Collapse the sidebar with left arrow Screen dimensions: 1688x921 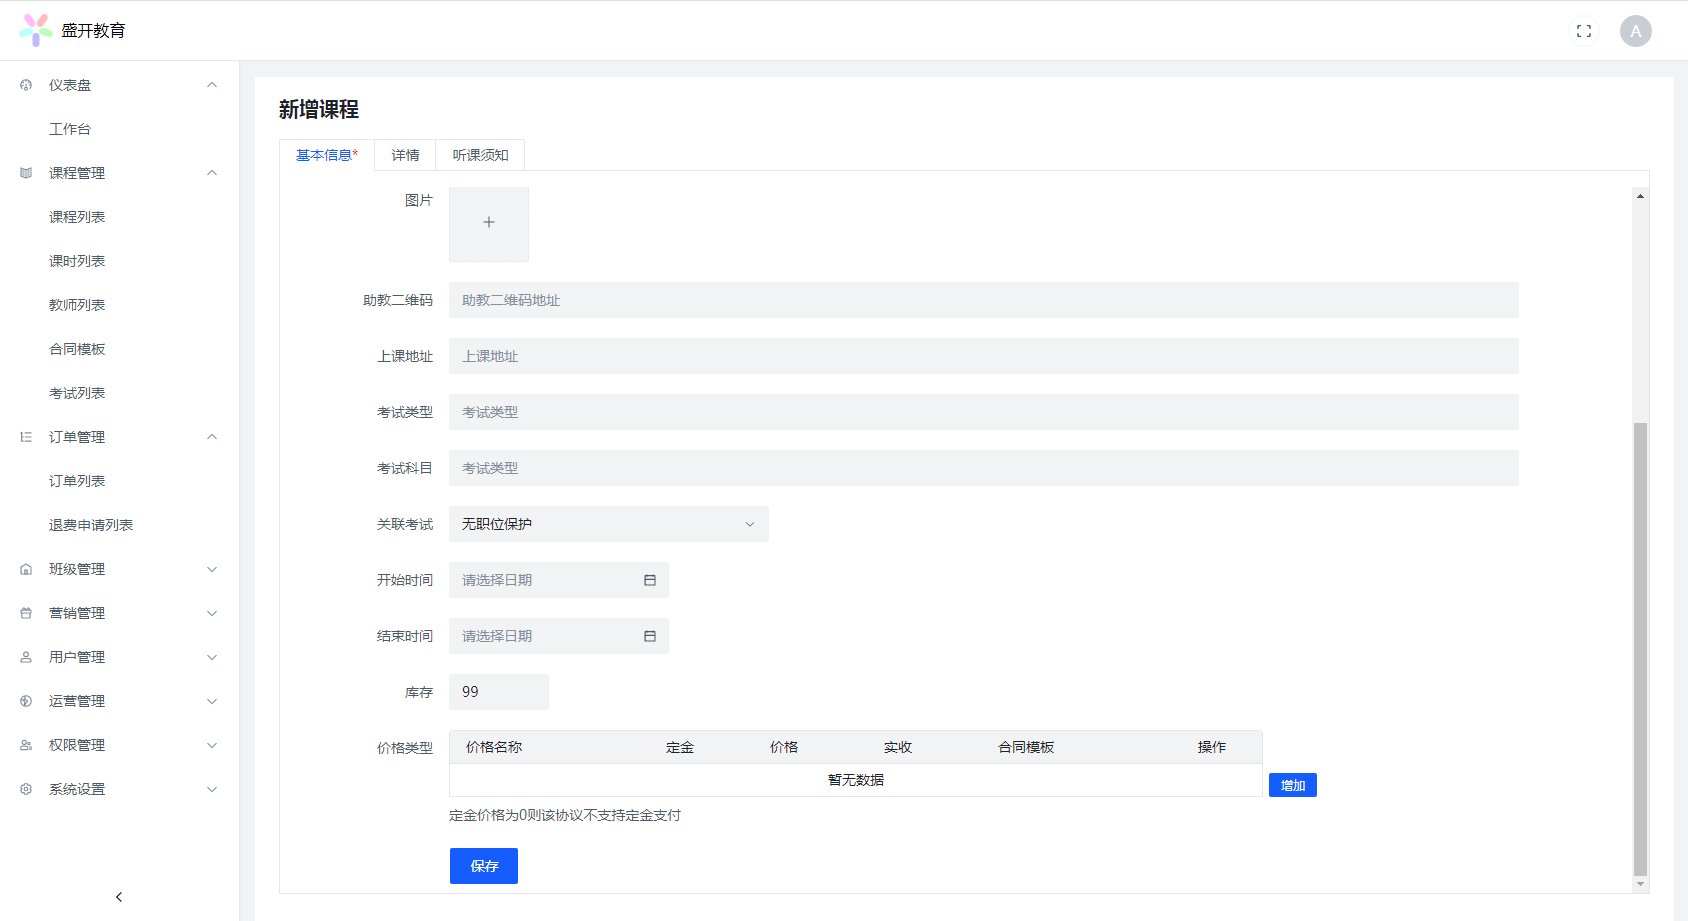[x=119, y=897]
